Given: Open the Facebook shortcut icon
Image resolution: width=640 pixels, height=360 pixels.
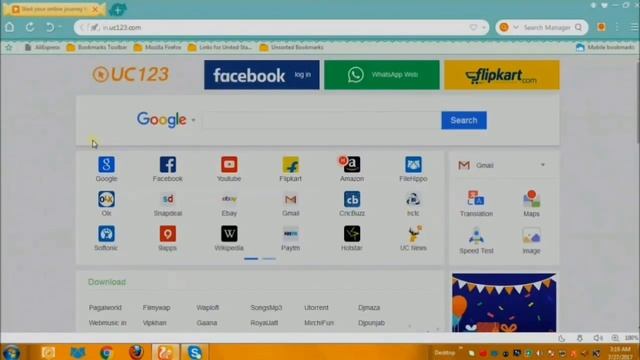Looking at the screenshot, I should coord(168,164).
